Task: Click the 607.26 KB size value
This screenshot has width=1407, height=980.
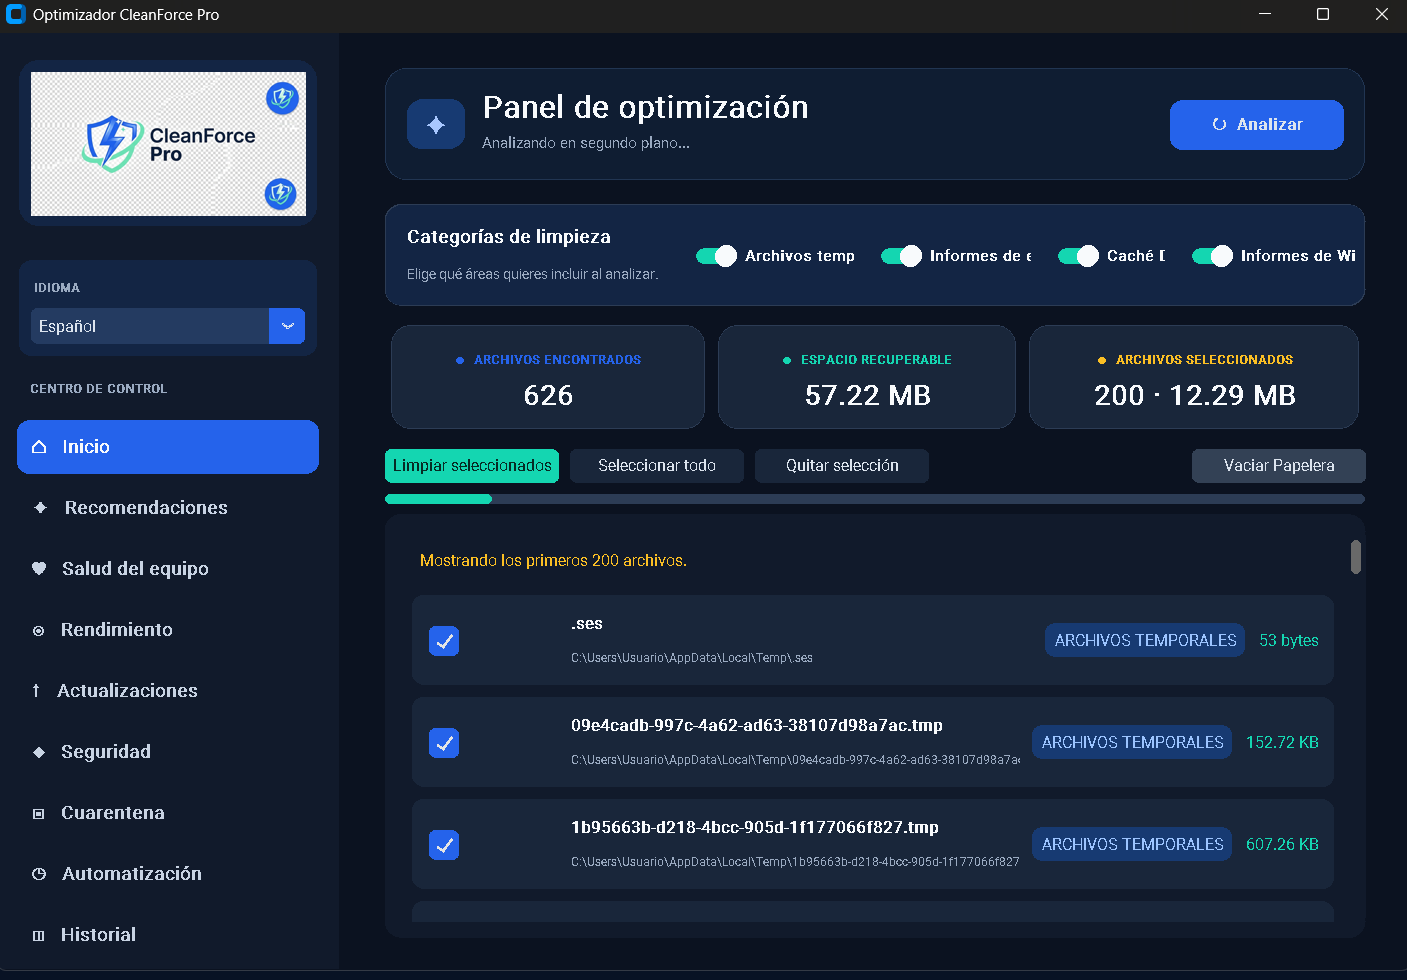Action: click(x=1282, y=845)
